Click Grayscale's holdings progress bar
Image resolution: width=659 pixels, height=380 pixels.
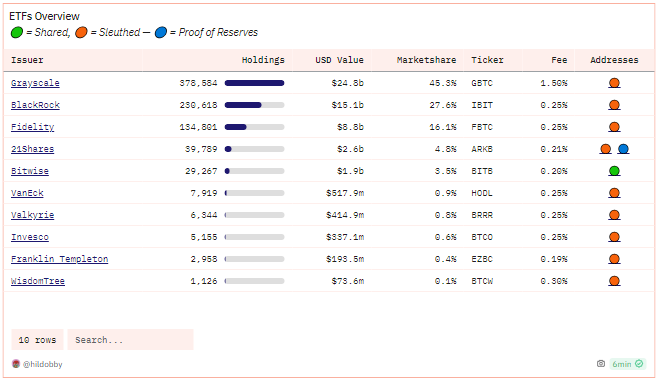255,83
